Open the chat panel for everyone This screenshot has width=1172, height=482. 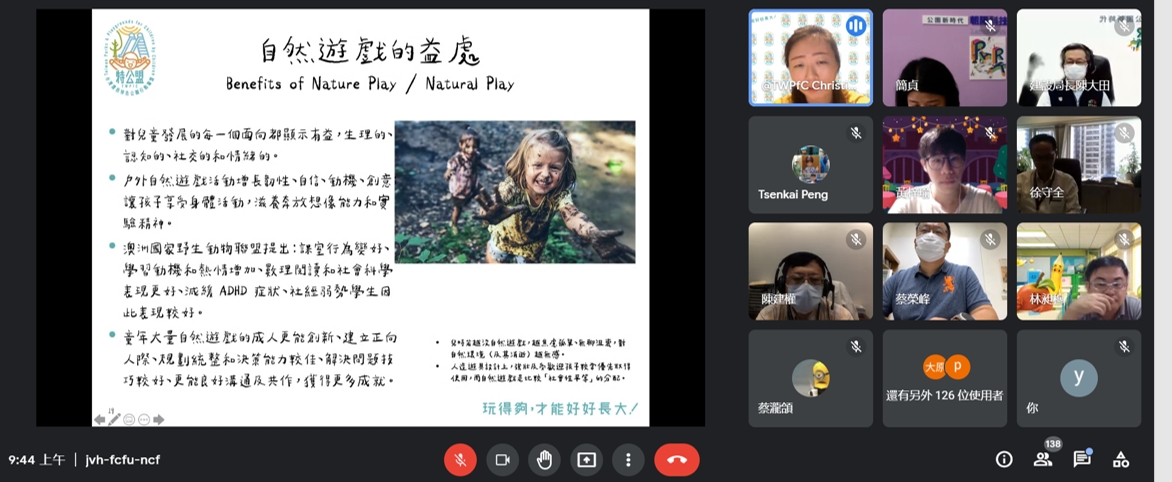(1082, 460)
